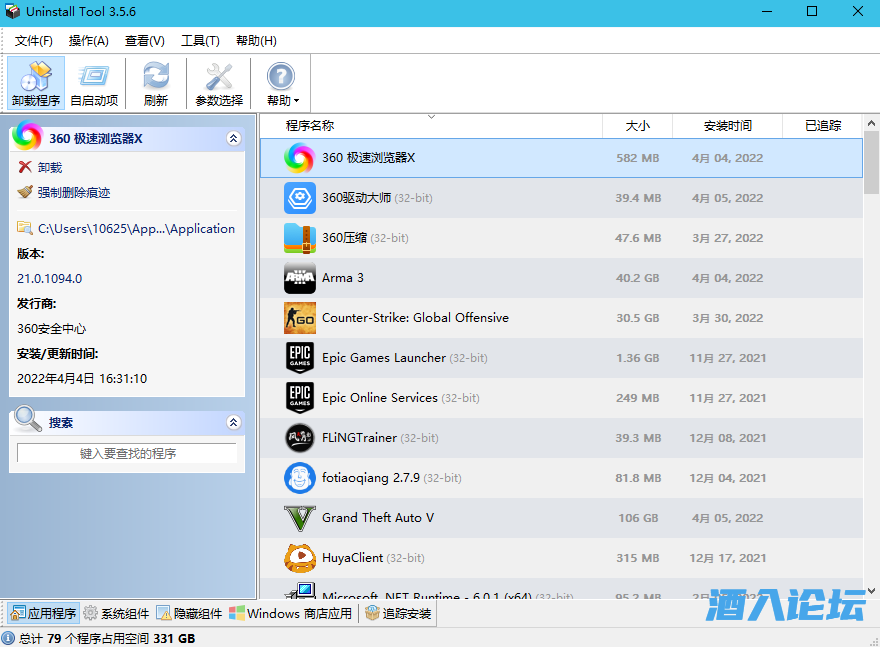Open the 工具(T) menu

[199, 41]
